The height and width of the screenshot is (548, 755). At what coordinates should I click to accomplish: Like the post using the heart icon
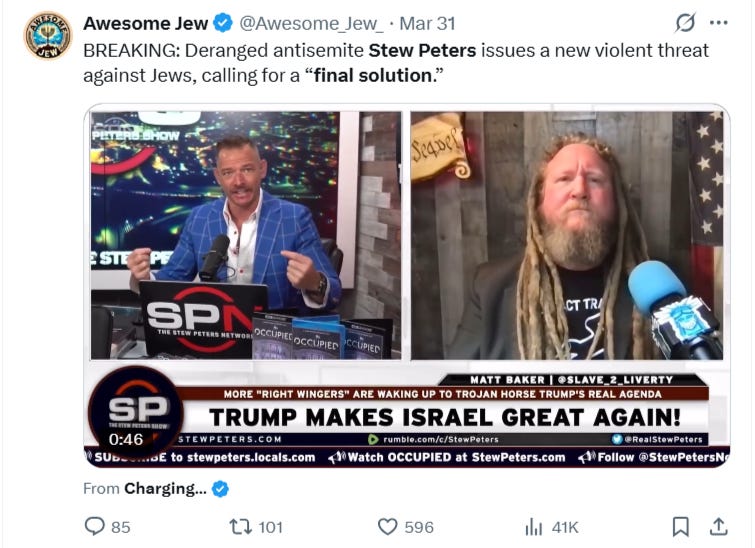[x=388, y=526]
